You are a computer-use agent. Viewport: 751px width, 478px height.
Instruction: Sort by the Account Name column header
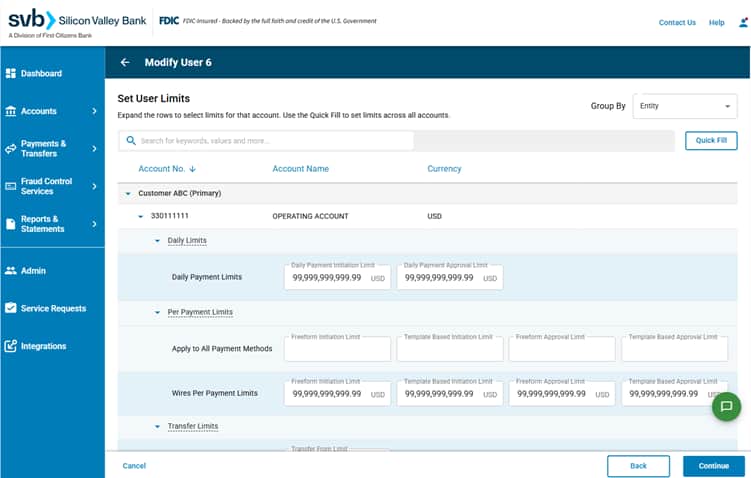(x=300, y=169)
